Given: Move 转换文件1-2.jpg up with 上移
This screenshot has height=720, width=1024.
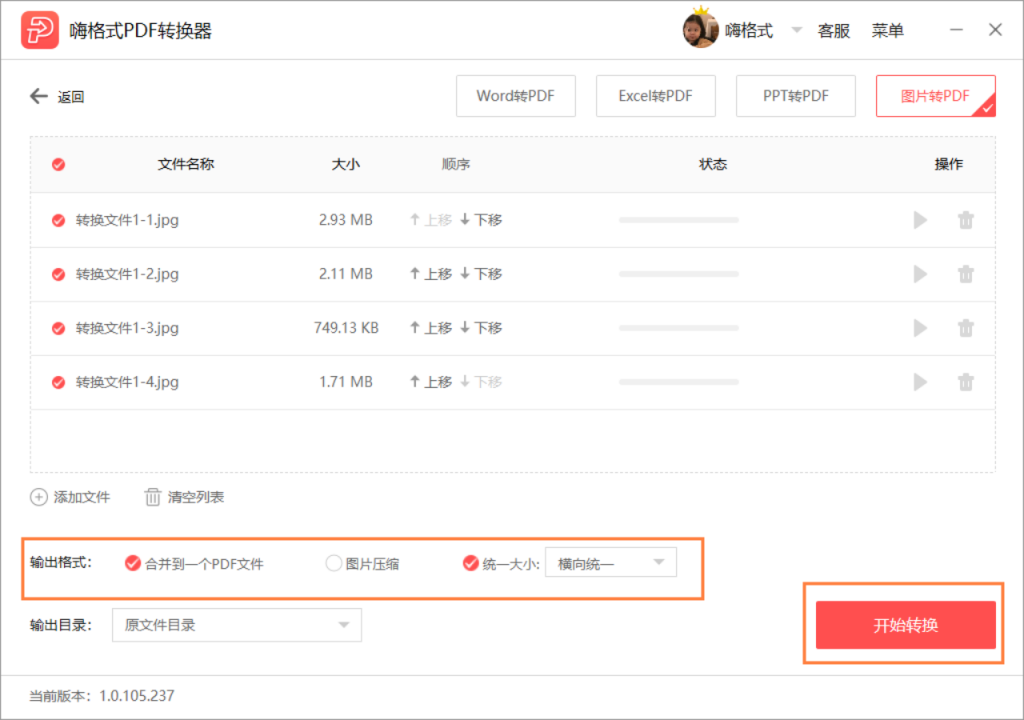Looking at the screenshot, I should tap(431, 274).
